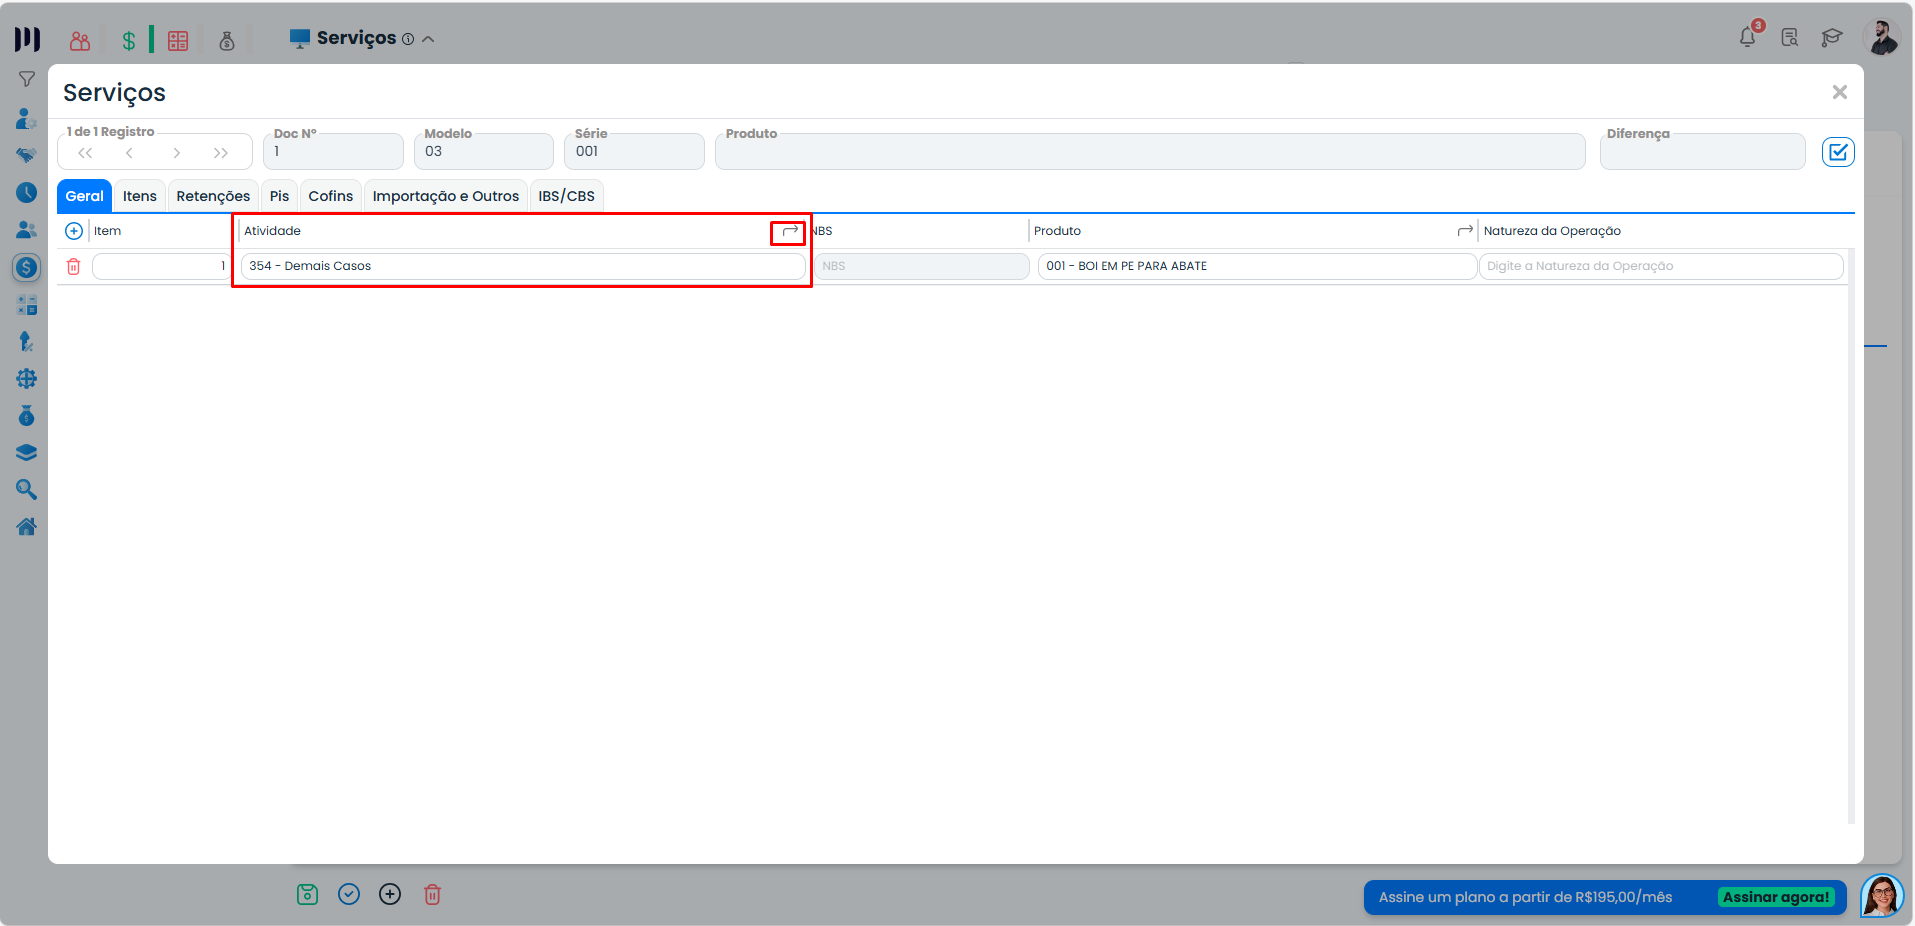Open the red people icon in top toolbar
This screenshot has width=1915, height=926.
80,40
